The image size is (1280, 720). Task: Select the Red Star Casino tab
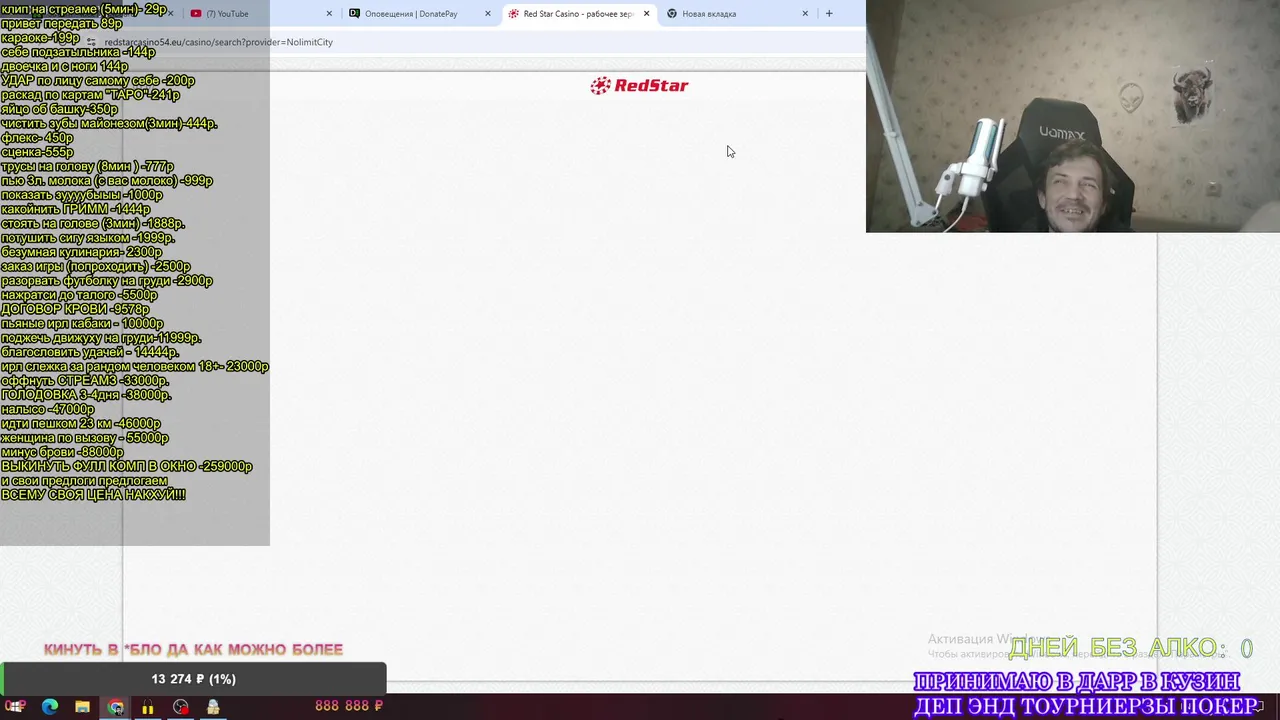pos(577,14)
